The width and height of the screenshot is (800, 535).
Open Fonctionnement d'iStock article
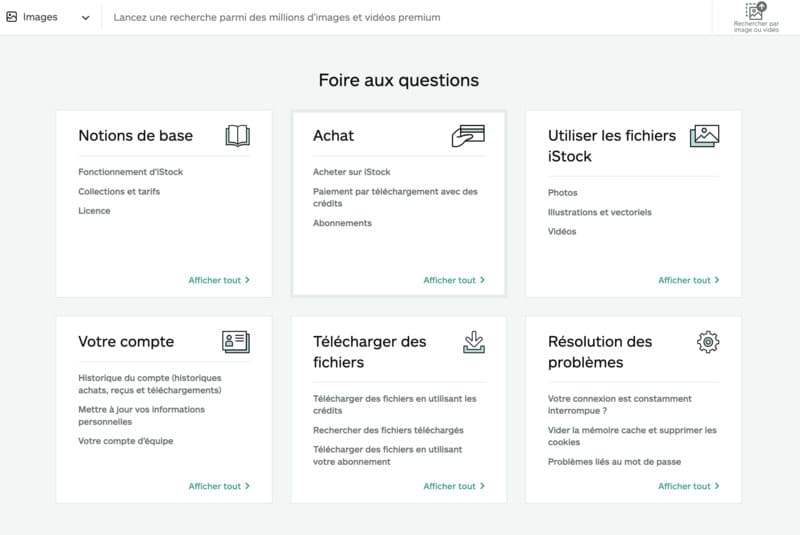(x=131, y=172)
